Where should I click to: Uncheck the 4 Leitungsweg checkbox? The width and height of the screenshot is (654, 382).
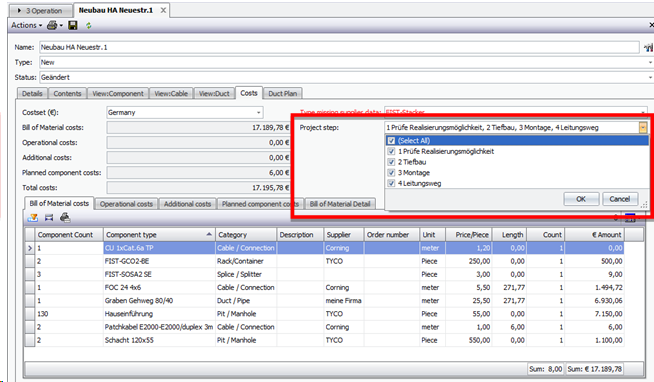[x=391, y=183]
